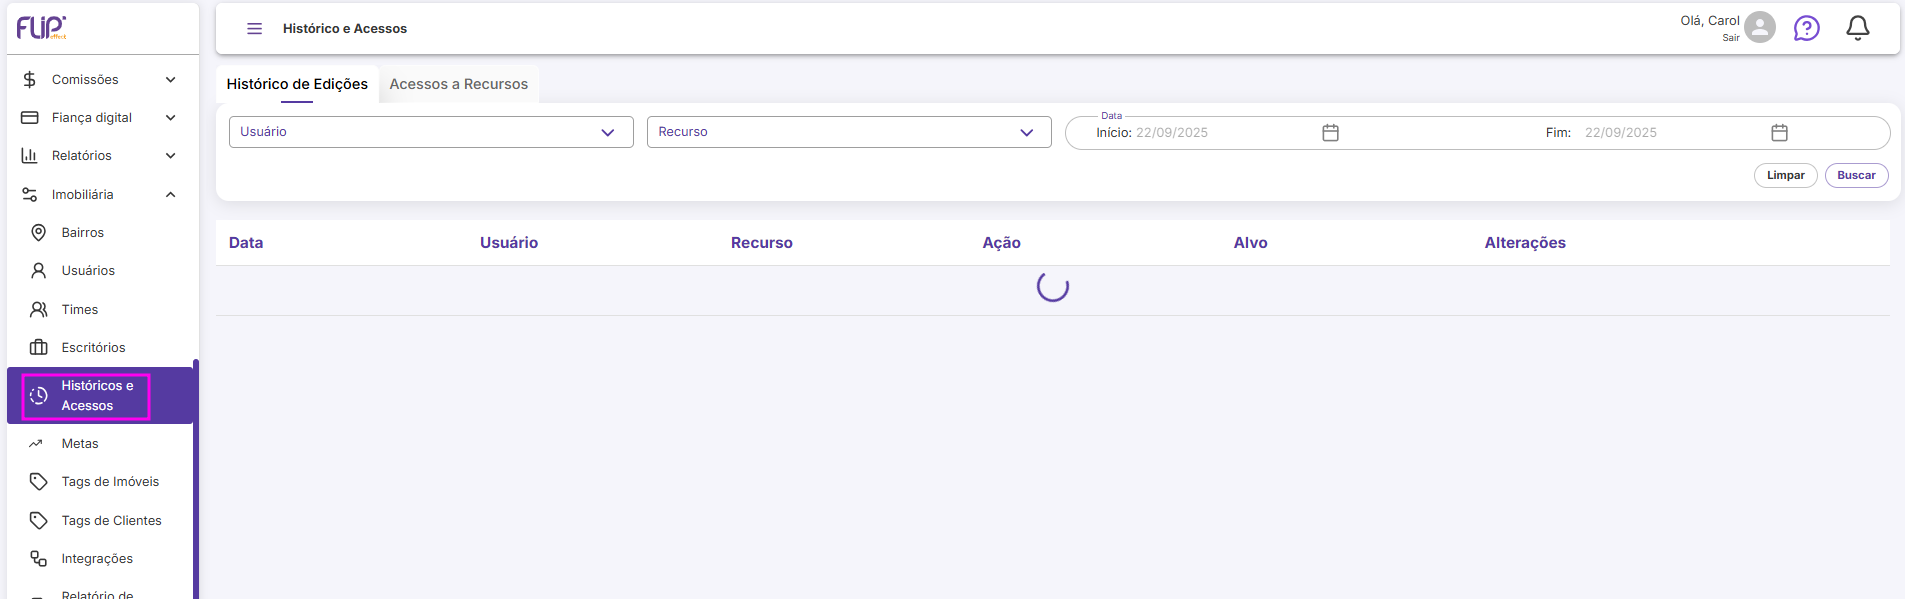
Task: Click the Data column header
Action: [x=246, y=243]
